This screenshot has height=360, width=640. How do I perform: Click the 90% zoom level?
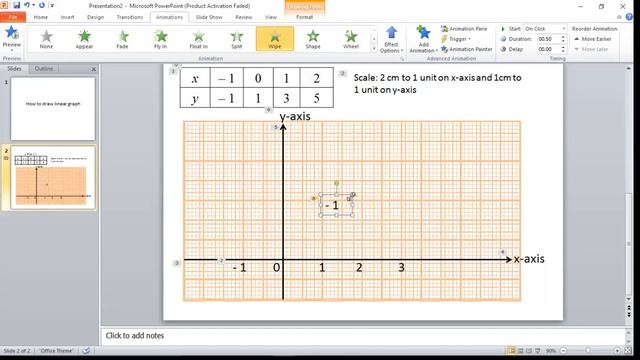[551, 351]
